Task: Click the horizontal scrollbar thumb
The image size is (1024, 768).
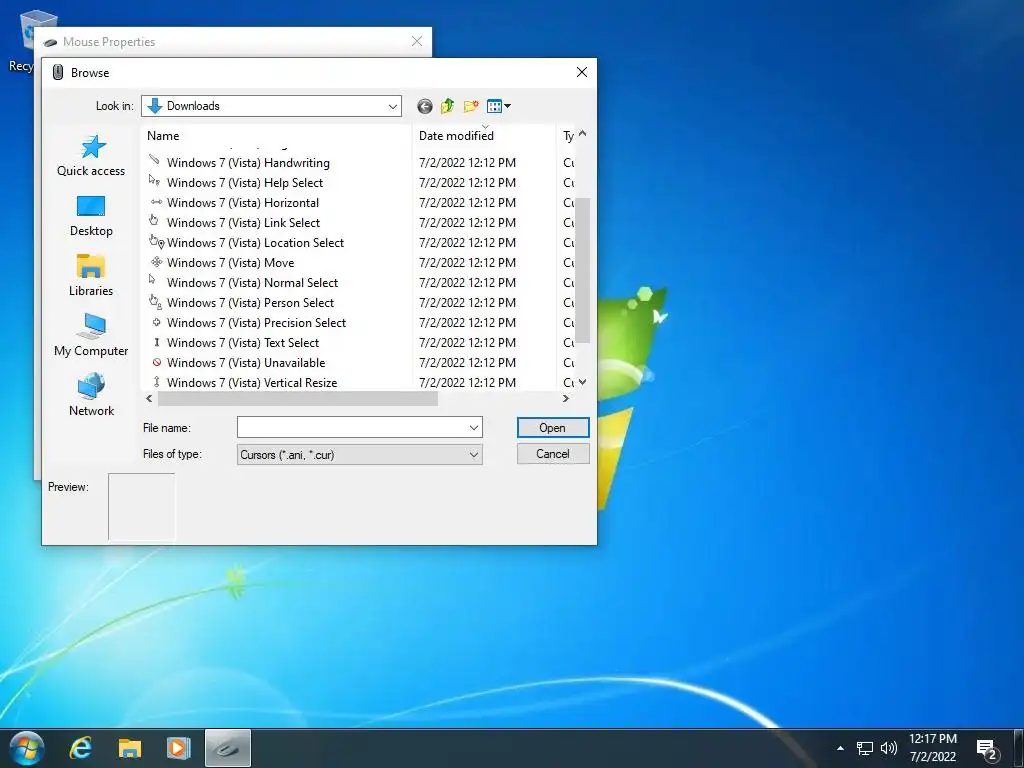Action: click(x=298, y=398)
